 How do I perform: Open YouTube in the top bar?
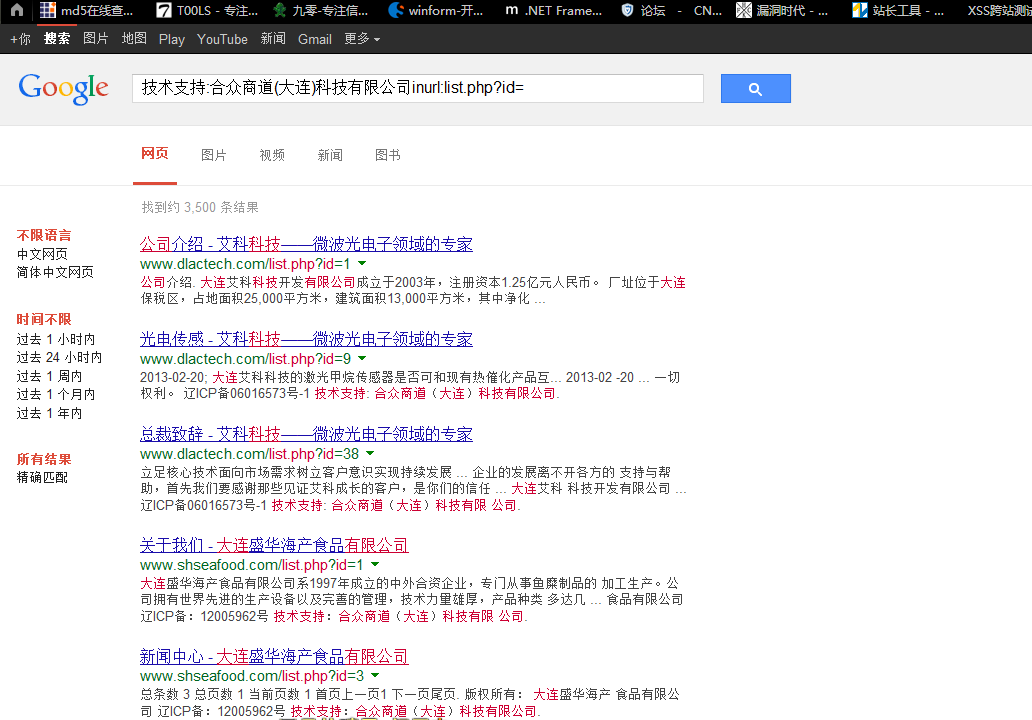(222, 39)
